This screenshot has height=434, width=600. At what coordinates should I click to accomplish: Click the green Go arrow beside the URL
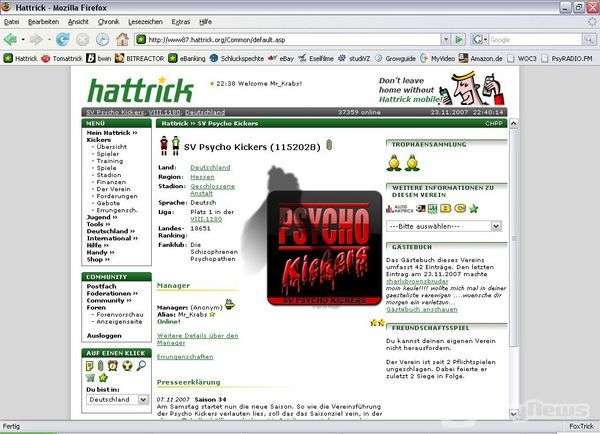(x=458, y=39)
